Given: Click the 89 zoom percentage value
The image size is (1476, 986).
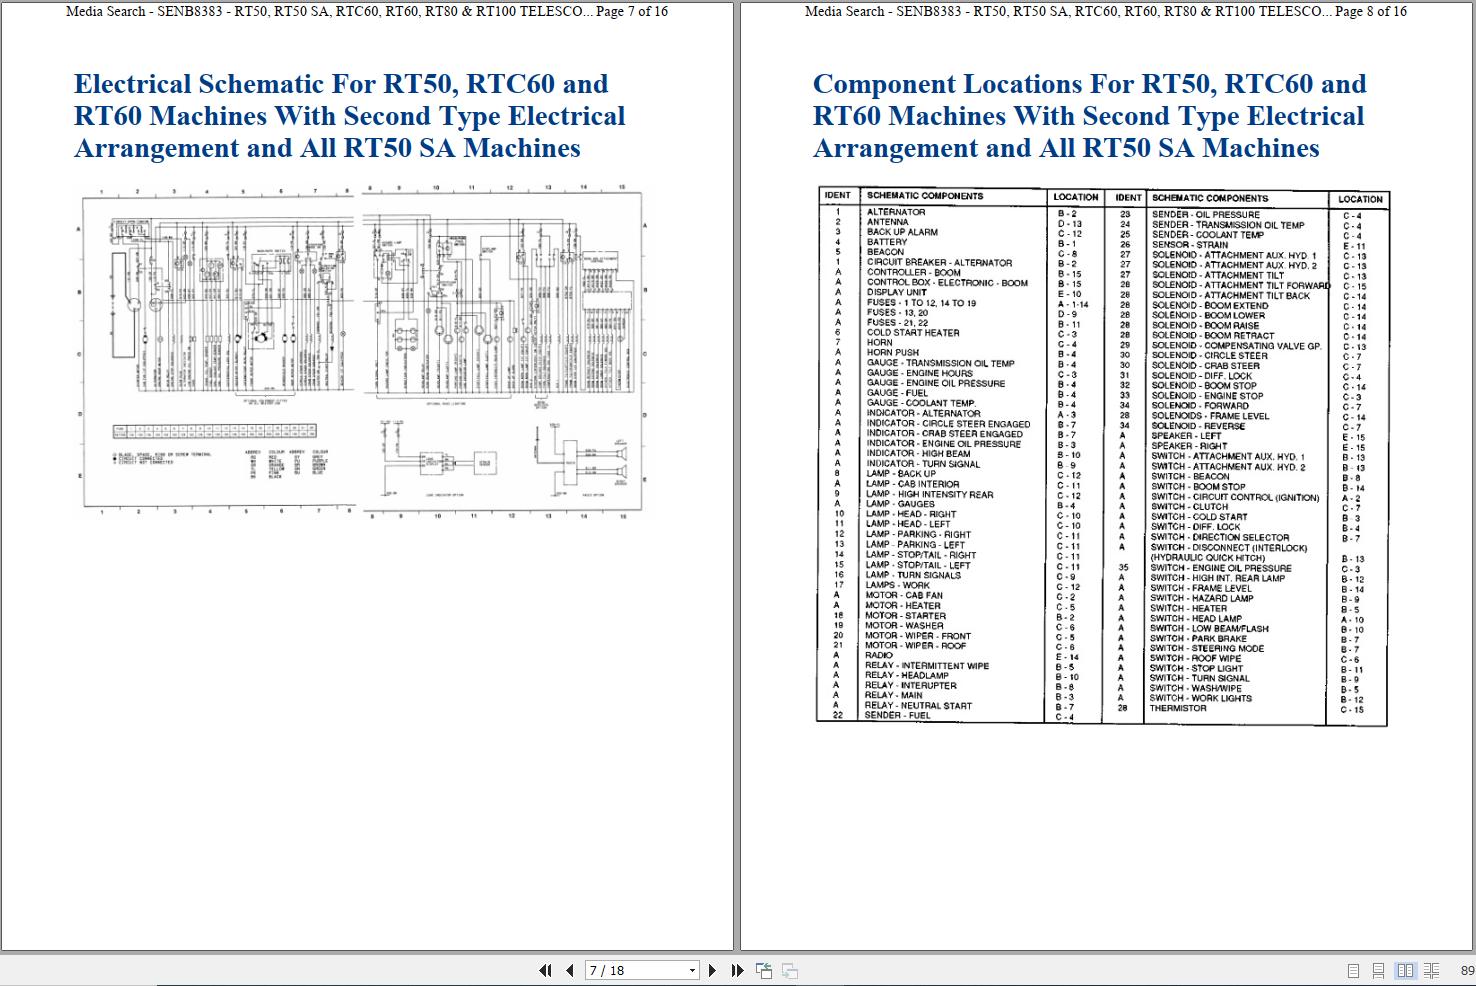Looking at the screenshot, I should pyautogui.click(x=1461, y=970).
